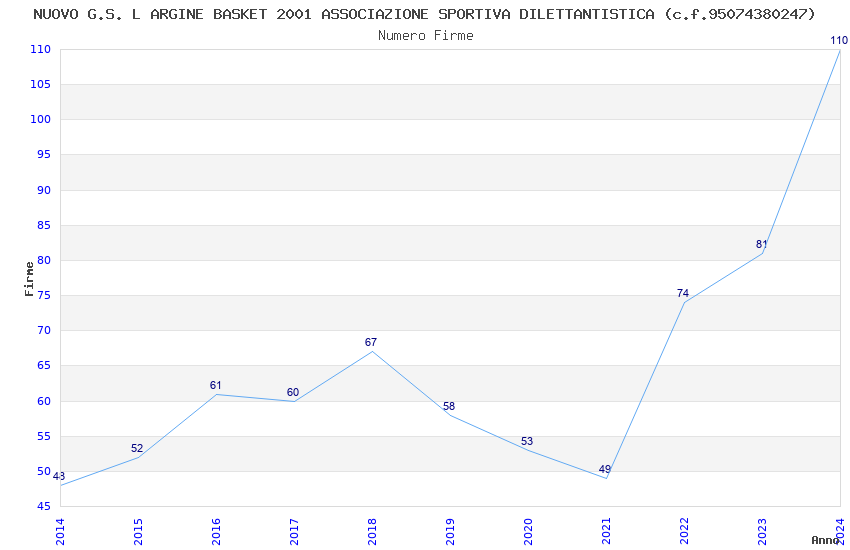Click the data label 60 for 2017
This screenshot has height=550, width=850.
pos(293,392)
